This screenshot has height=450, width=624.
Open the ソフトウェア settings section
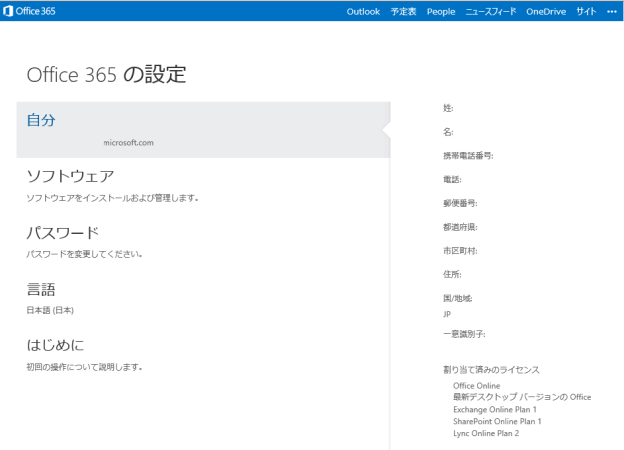pyautogui.click(x=70, y=176)
